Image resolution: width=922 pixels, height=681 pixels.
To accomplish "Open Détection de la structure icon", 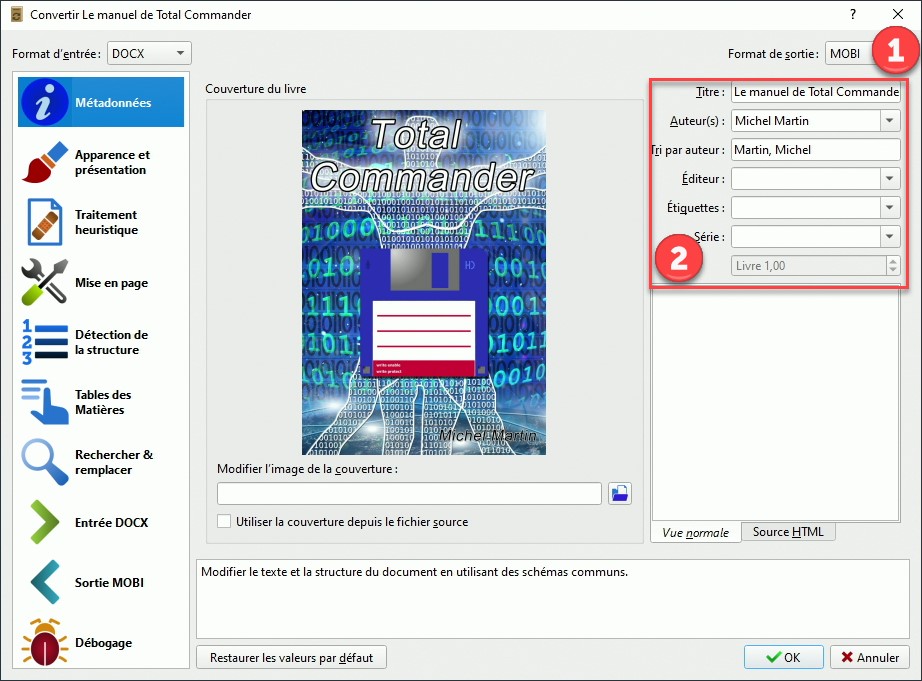I will coord(44,342).
